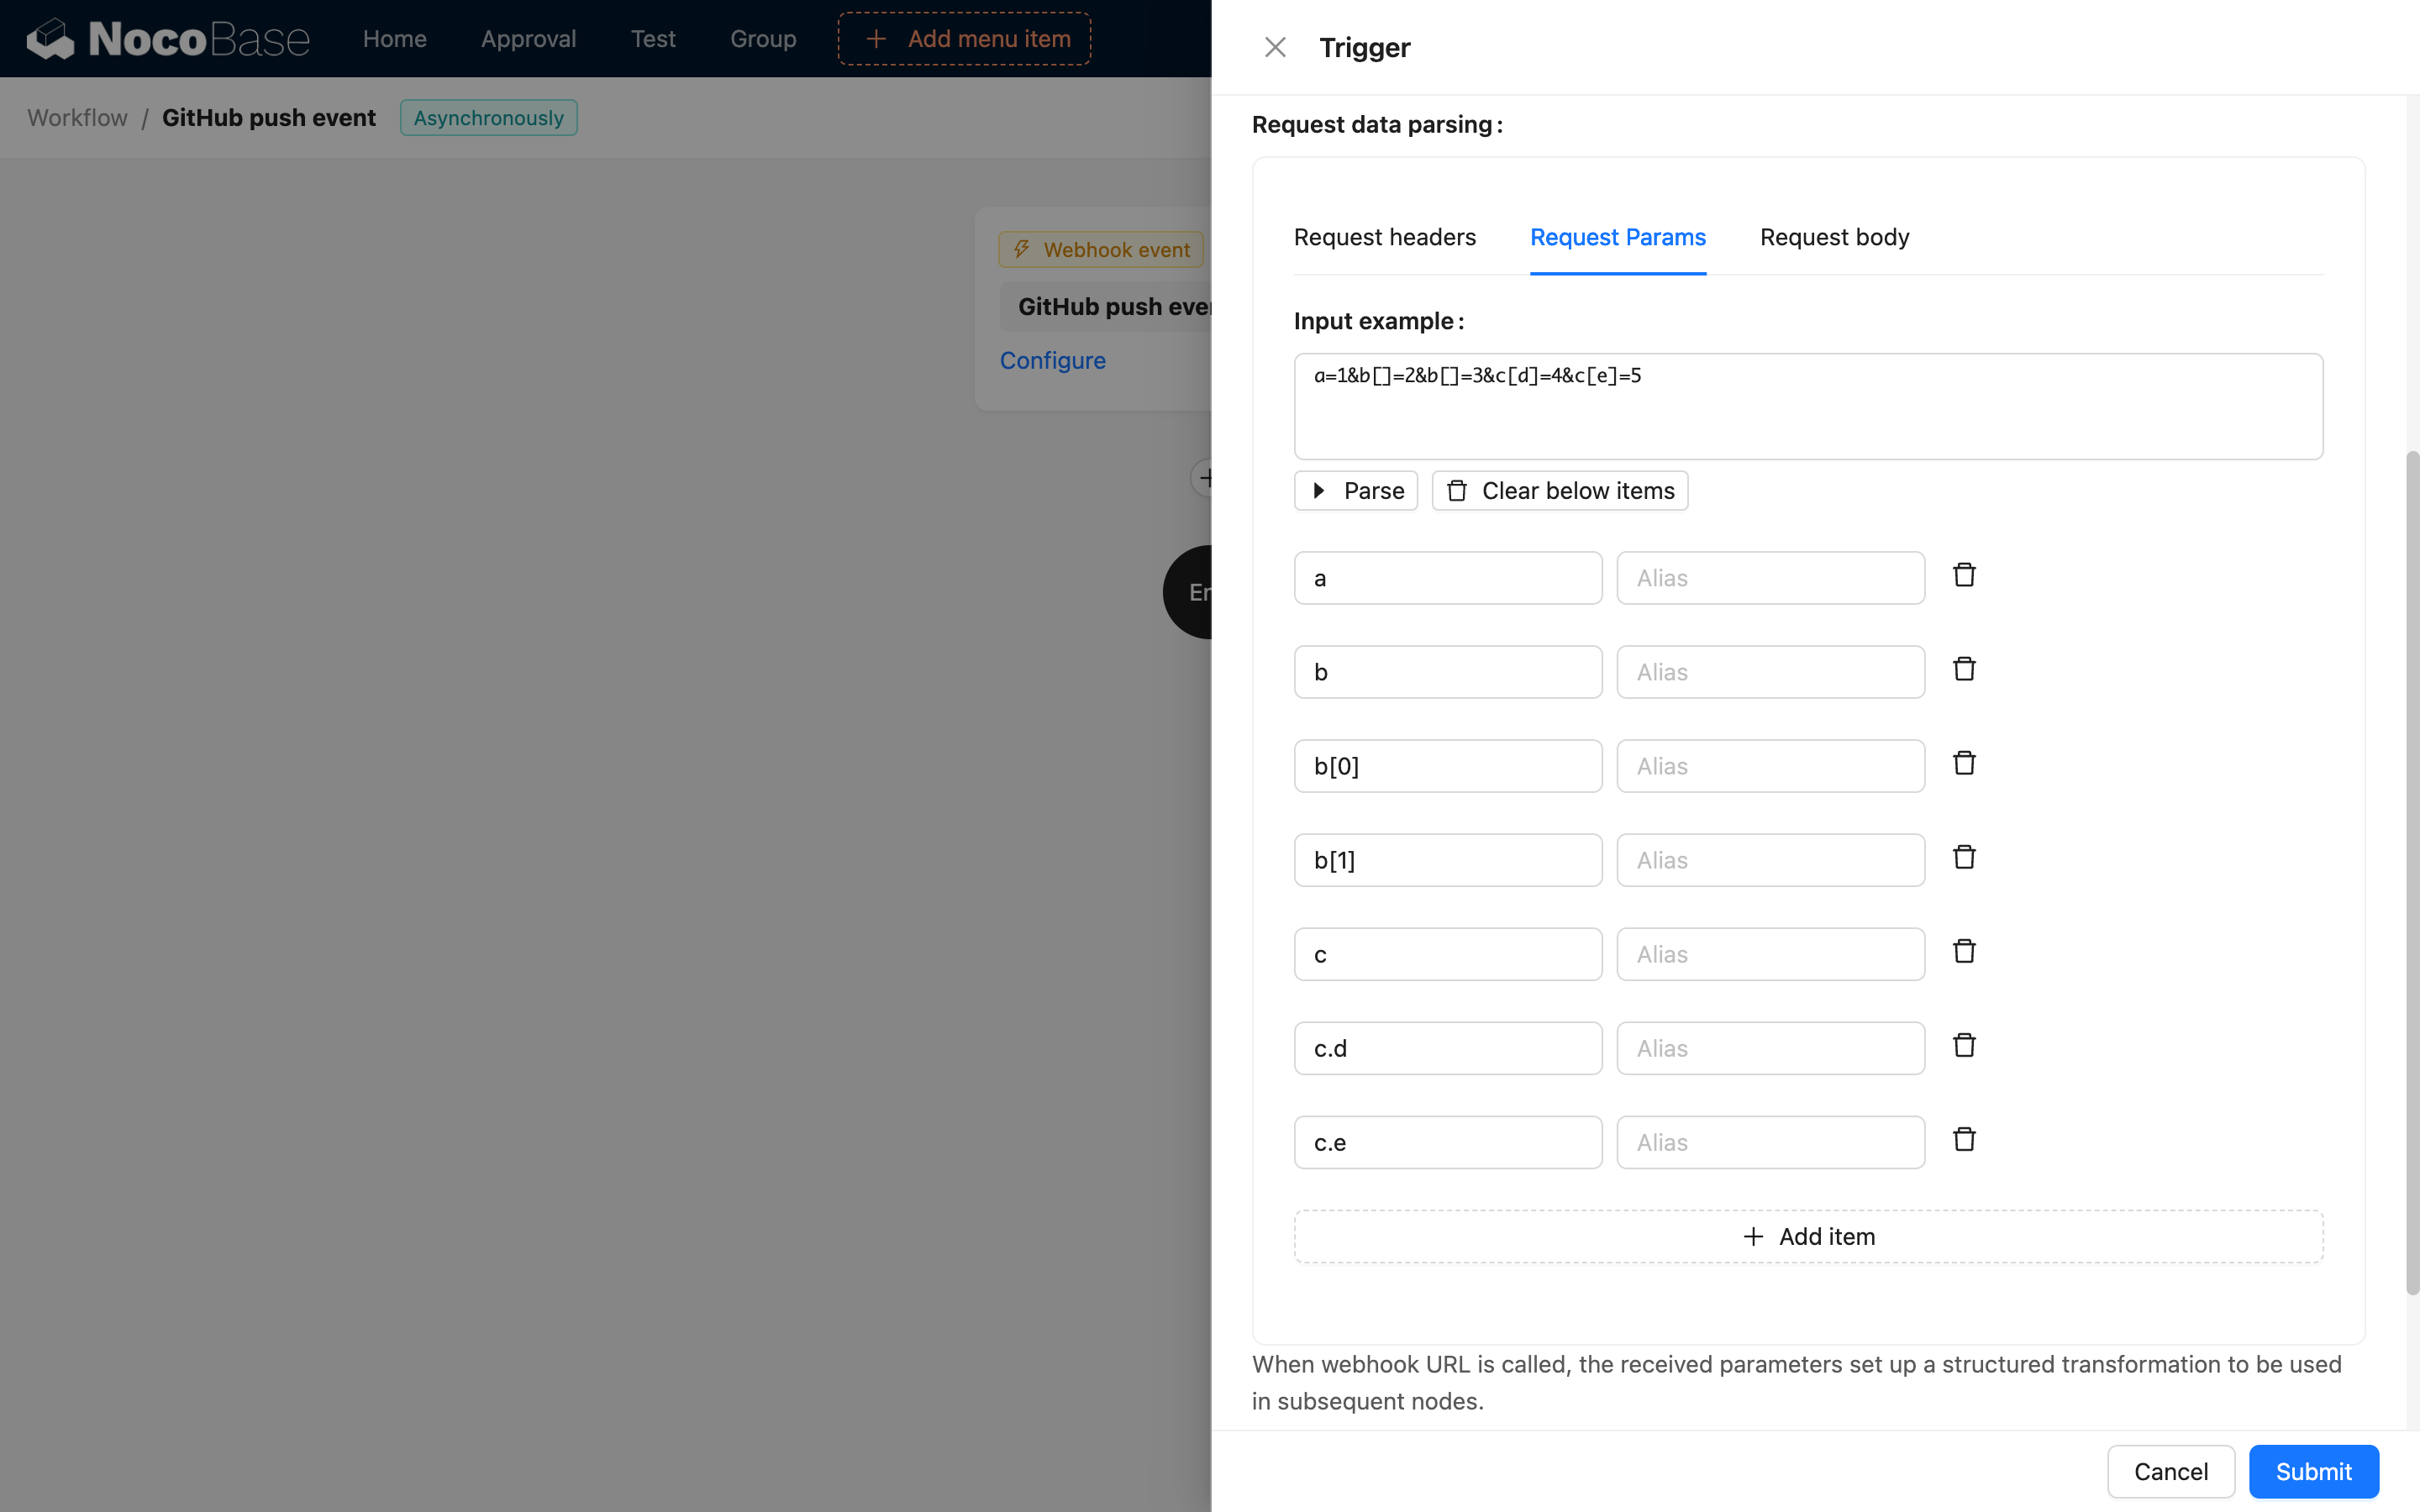Trash the c.d parameter row
The height and width of the screenshot is (1512, 2420).
[x=1964, y=1045]
